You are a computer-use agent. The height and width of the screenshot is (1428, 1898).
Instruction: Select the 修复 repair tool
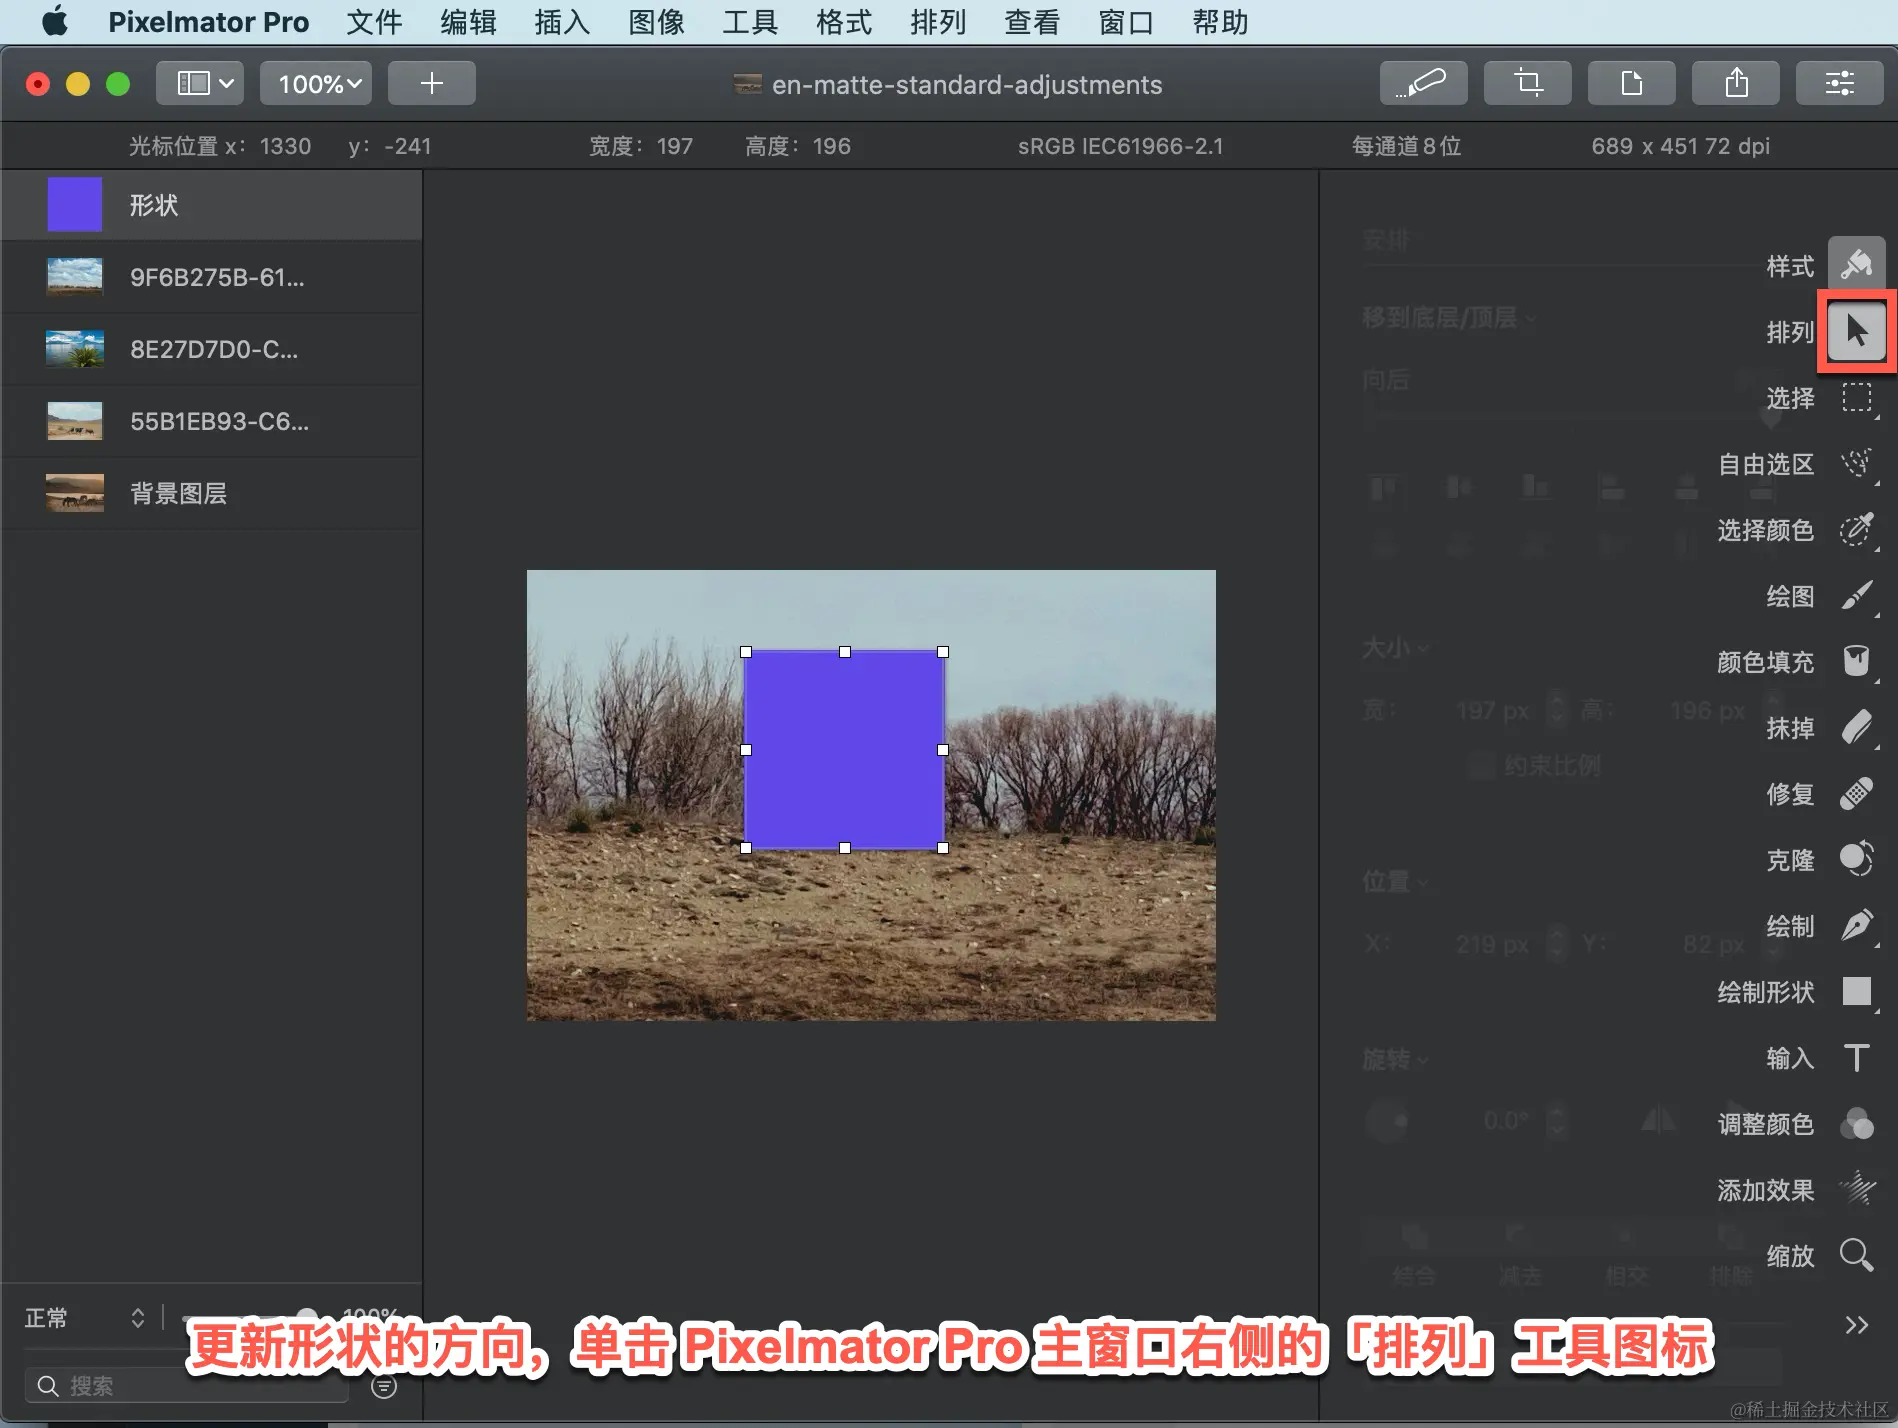coord(1856,794)
